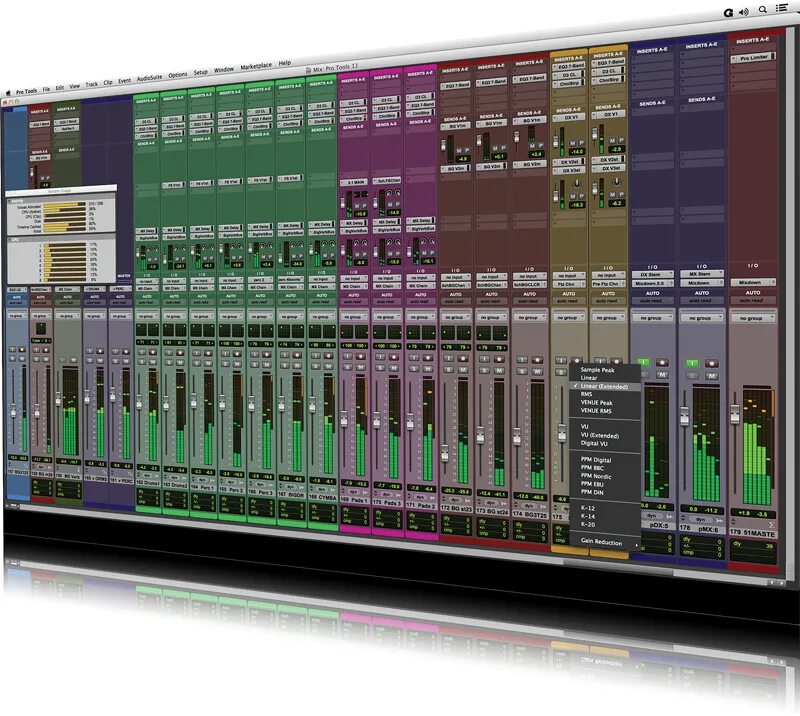
Task: Open Spotlight search magnifier icon
Action: 763,10
